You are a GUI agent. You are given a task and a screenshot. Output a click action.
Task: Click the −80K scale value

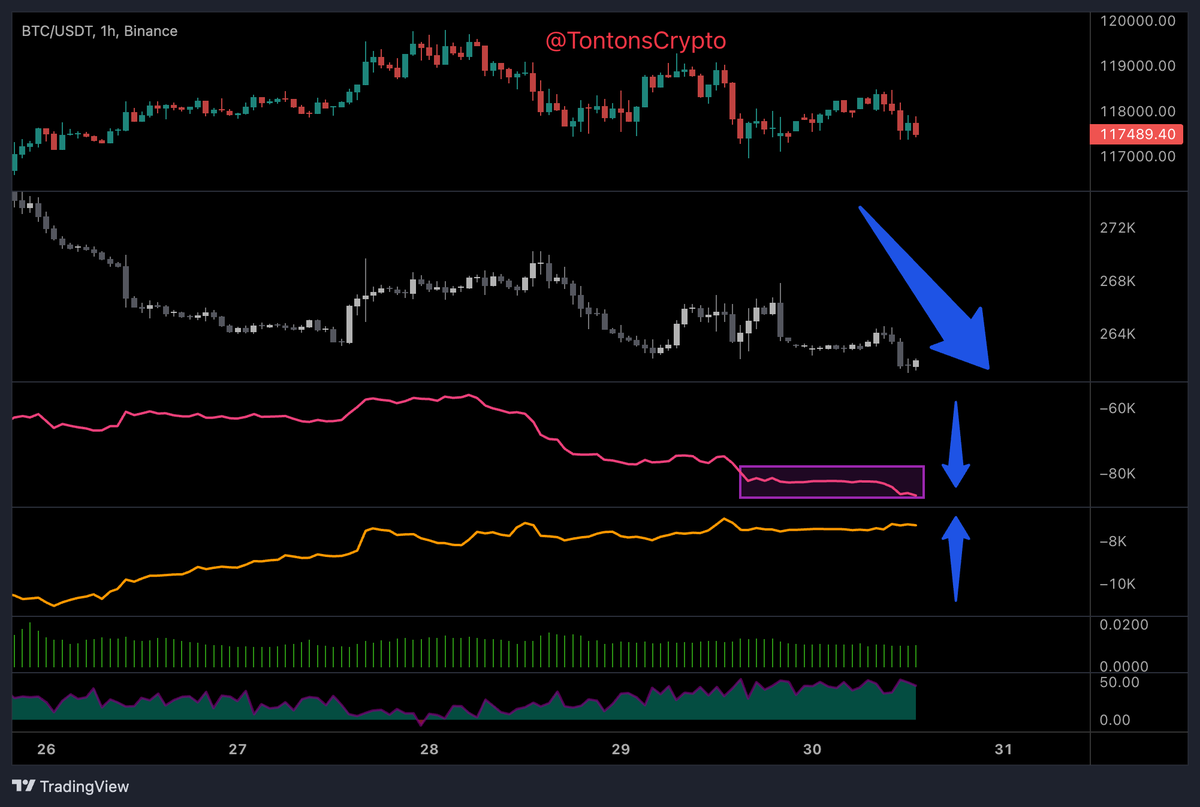tap(1119, 474)
